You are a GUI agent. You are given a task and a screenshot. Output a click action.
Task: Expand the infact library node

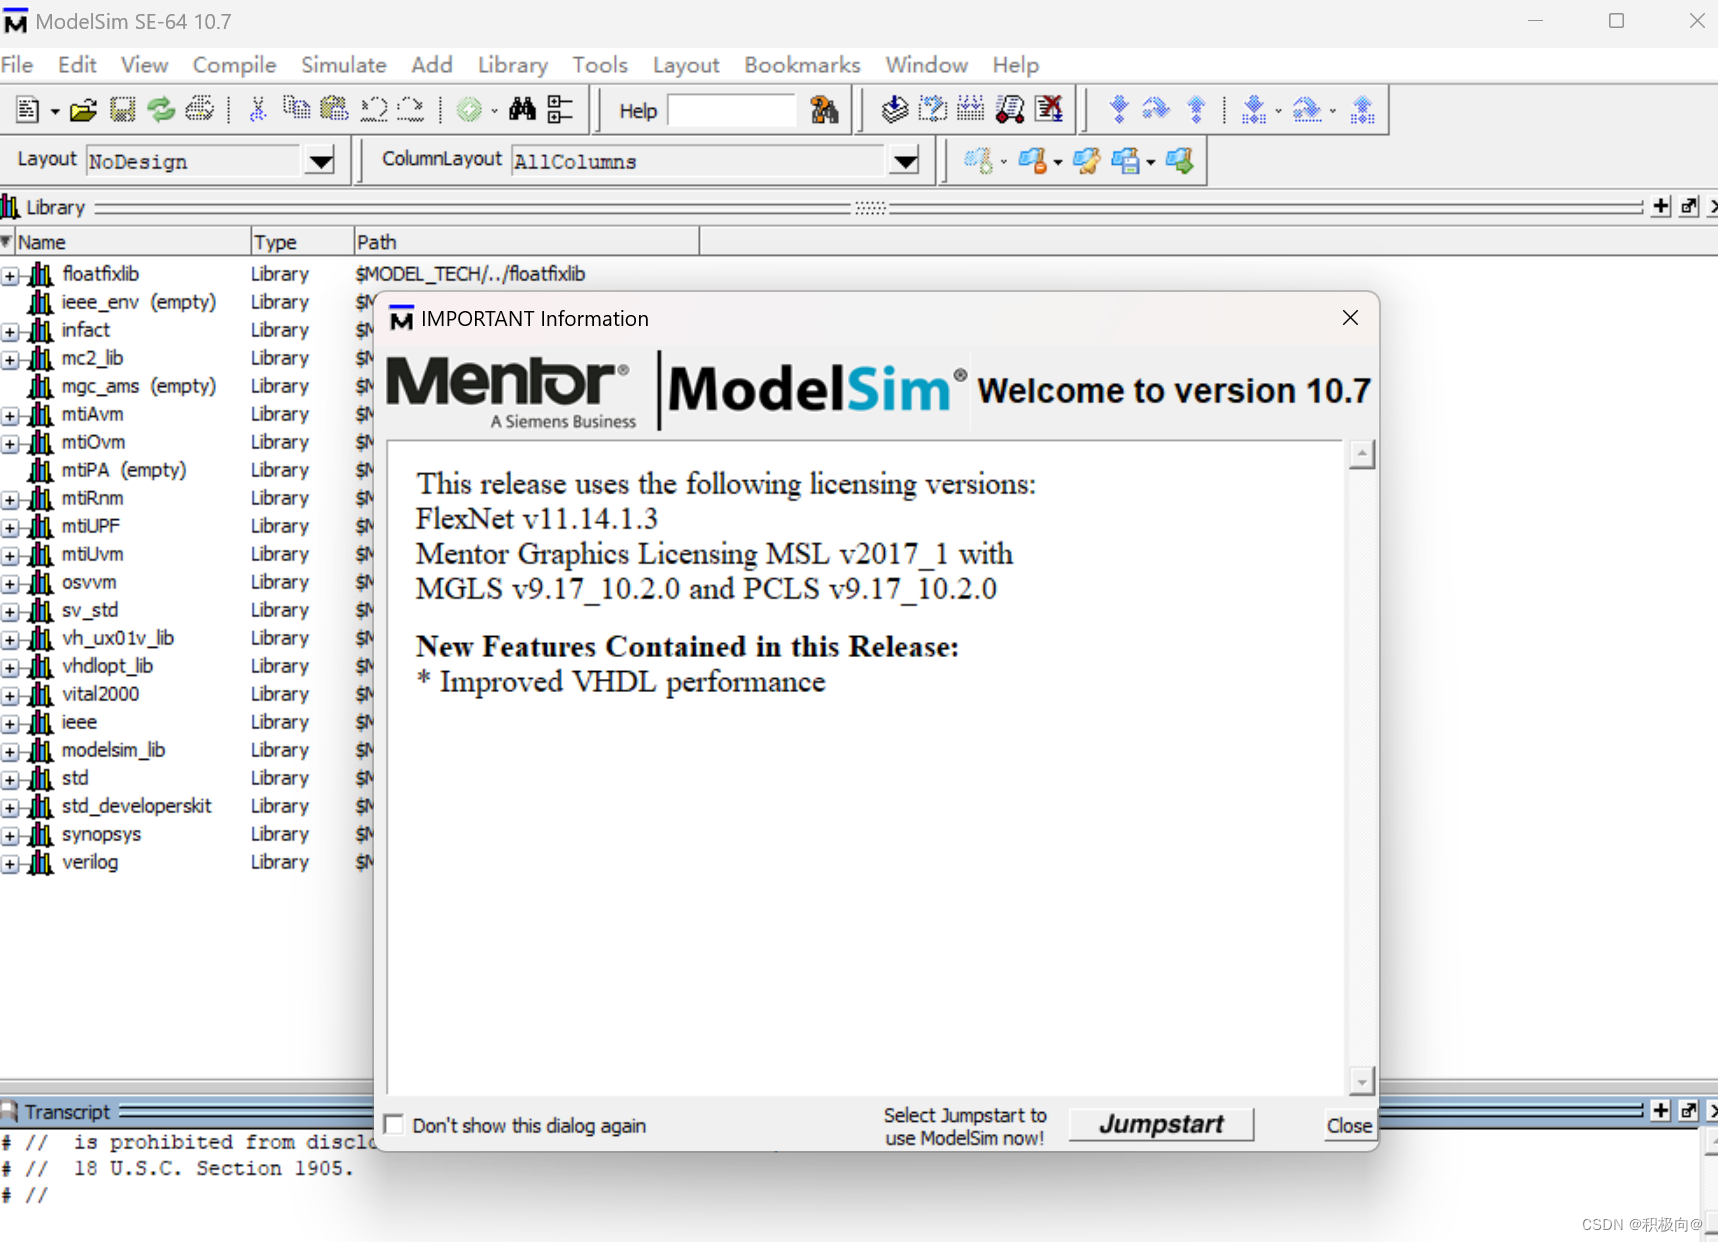coord(10,331)
